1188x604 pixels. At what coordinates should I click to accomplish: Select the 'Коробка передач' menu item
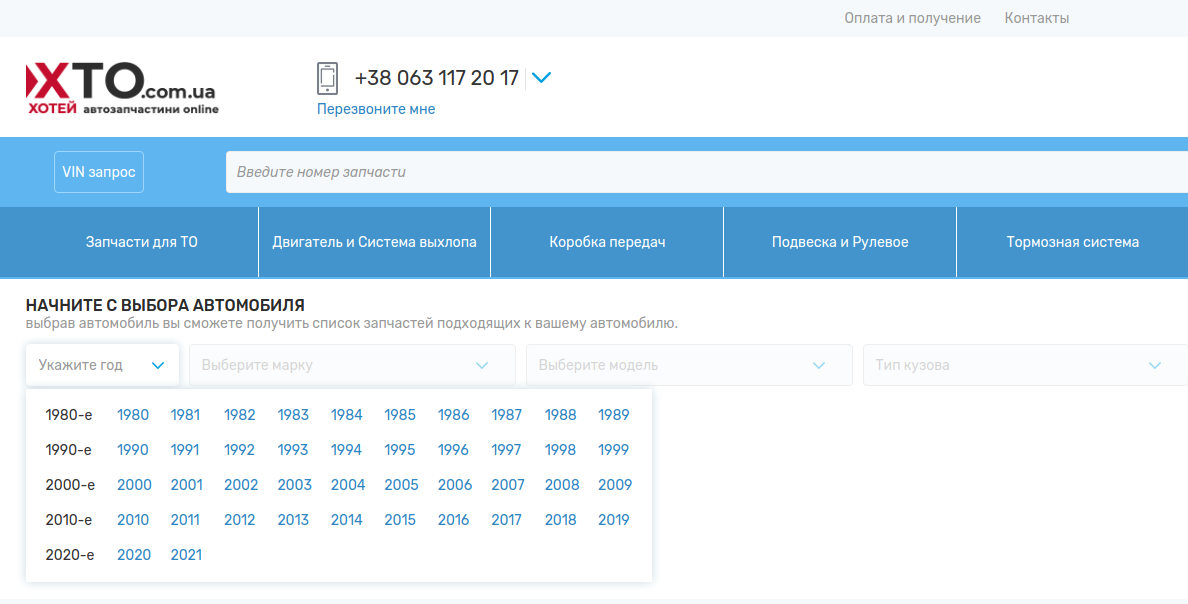coord(607,242)
